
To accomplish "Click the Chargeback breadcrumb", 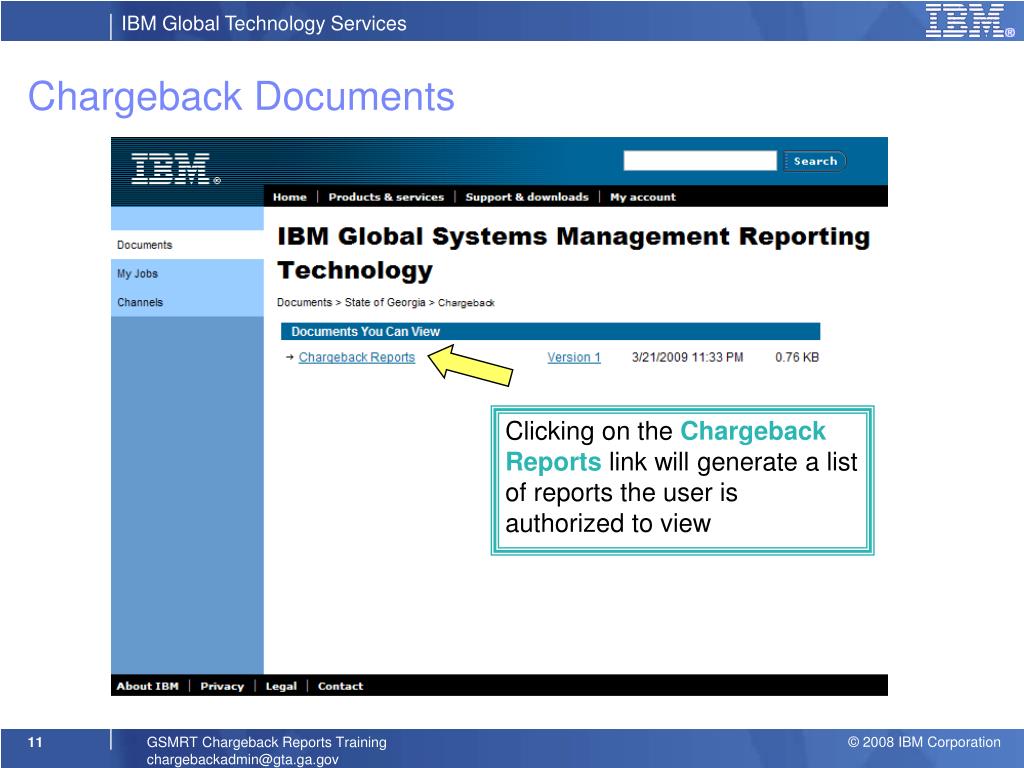I will pyautogui.click(x=466, y=303).
